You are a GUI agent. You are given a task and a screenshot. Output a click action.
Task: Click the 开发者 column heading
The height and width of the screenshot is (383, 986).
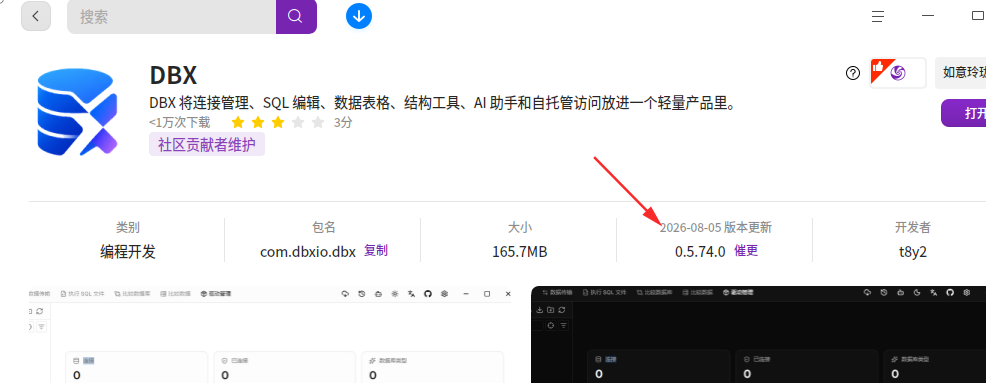point(913,228)
